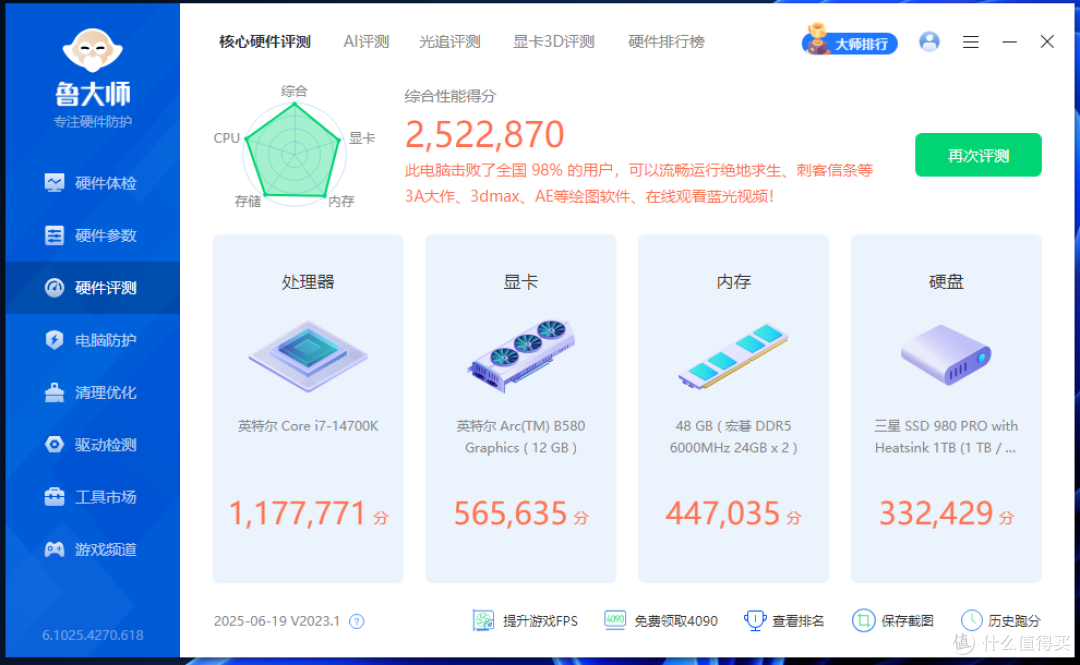Click the overall score 2,522,870
Viewport: 1080px width, 665px height.
tap(484, 134)
